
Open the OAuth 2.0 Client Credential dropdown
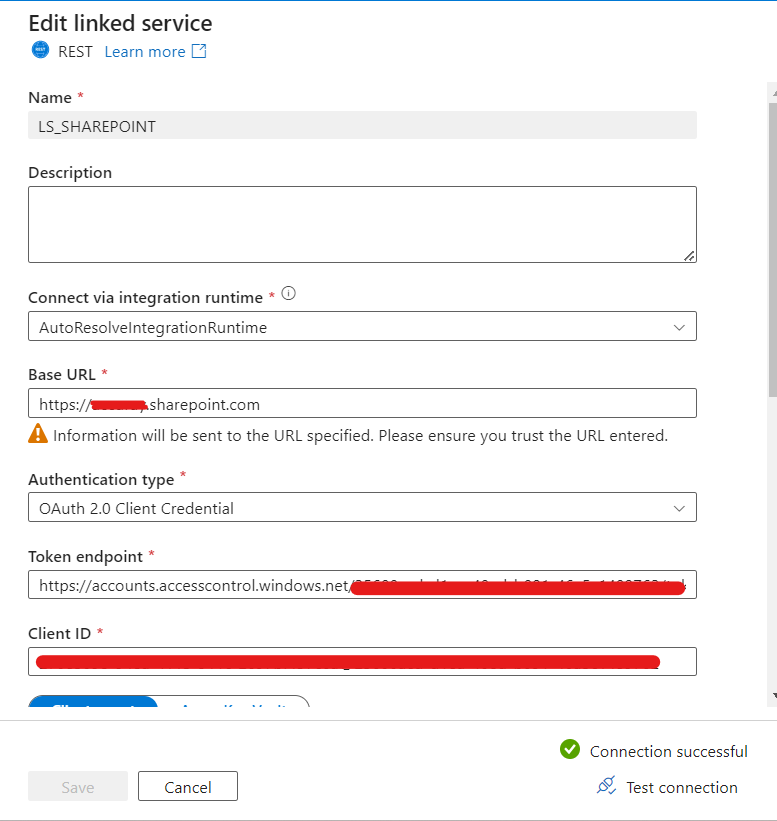(x=362, y=507)
